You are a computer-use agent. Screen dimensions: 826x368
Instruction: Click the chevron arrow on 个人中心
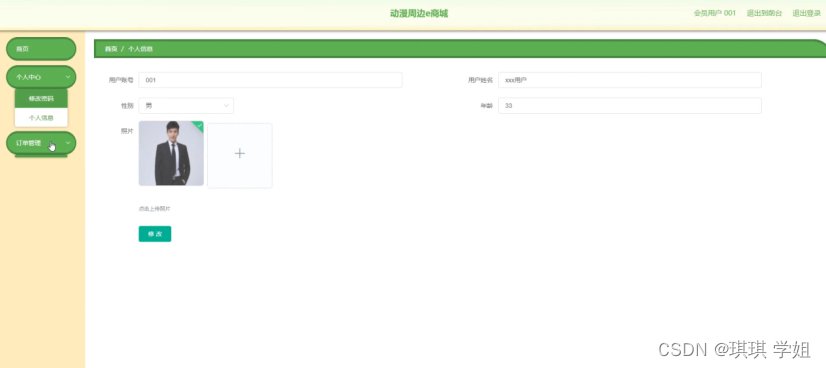68,77
